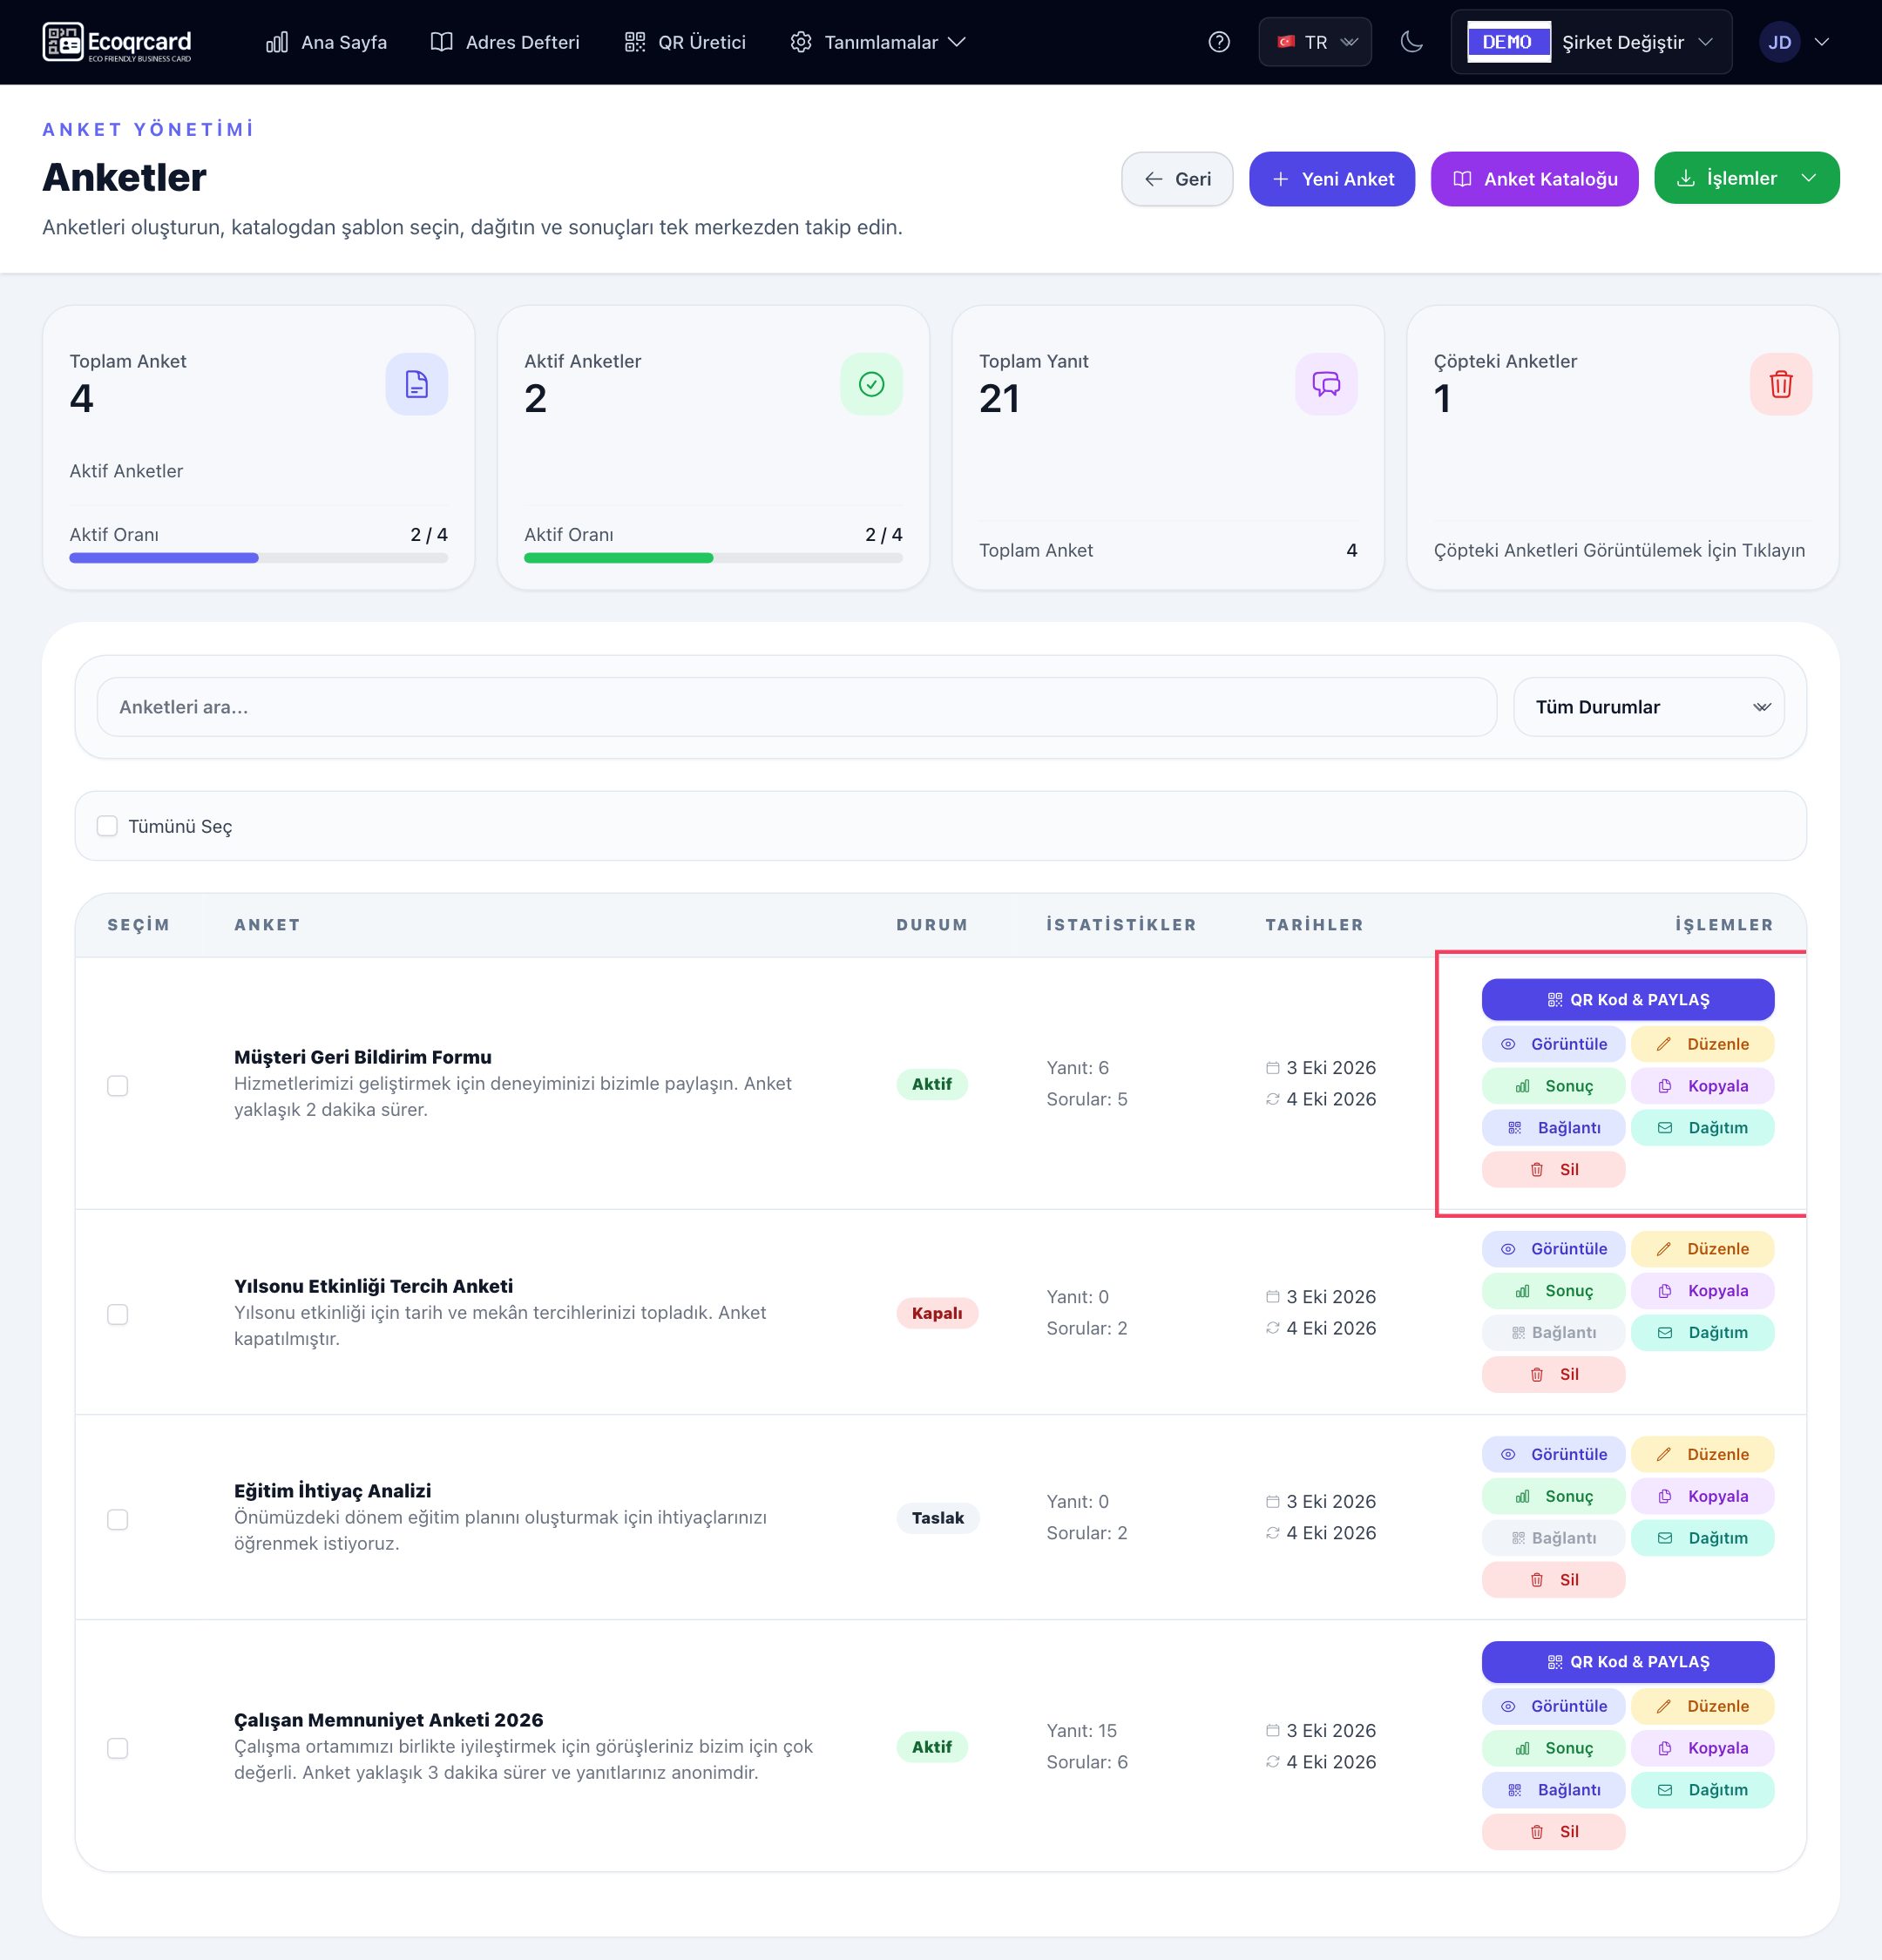This screenshot has height=1960, width=1882.
Task: Click Sil for Eğitim İhtiyaç Analizi
Action: tap(1553, 1580)
